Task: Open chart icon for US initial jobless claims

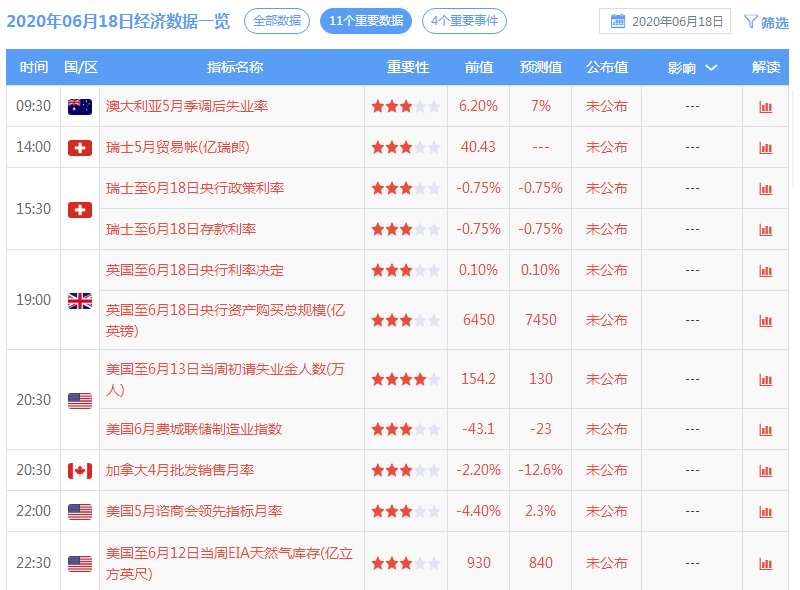Action: pyautogui.click(x=766, y=379)
